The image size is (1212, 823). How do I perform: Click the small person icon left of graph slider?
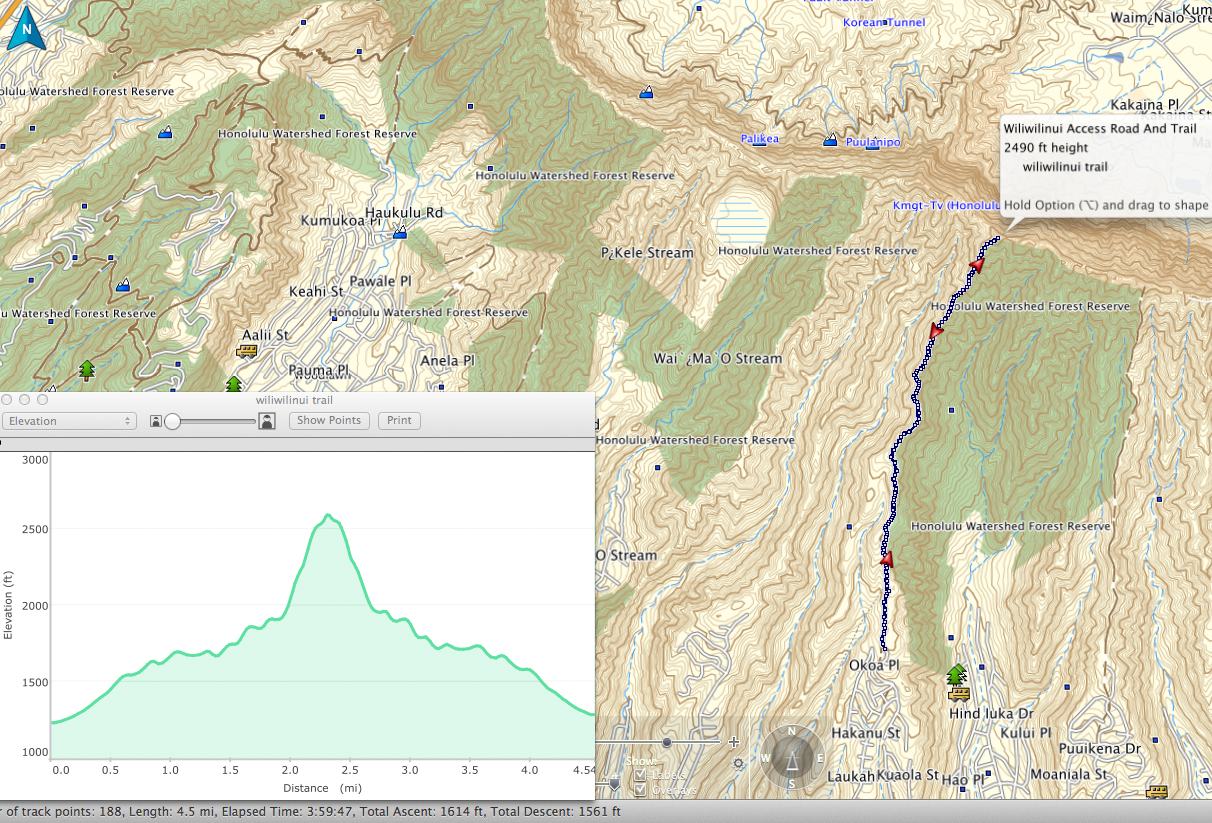pos(156,421)
